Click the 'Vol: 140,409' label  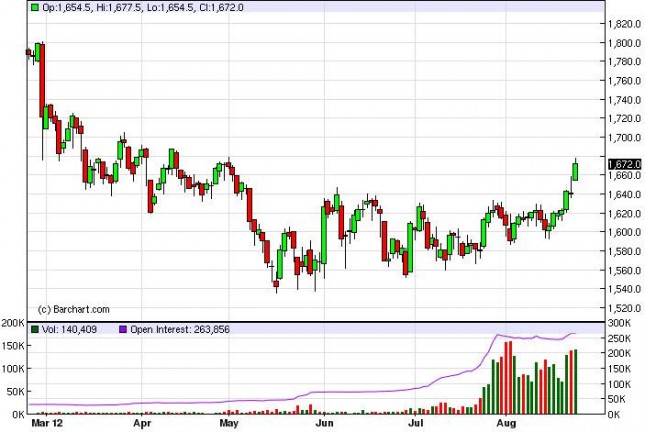point(69,329)
